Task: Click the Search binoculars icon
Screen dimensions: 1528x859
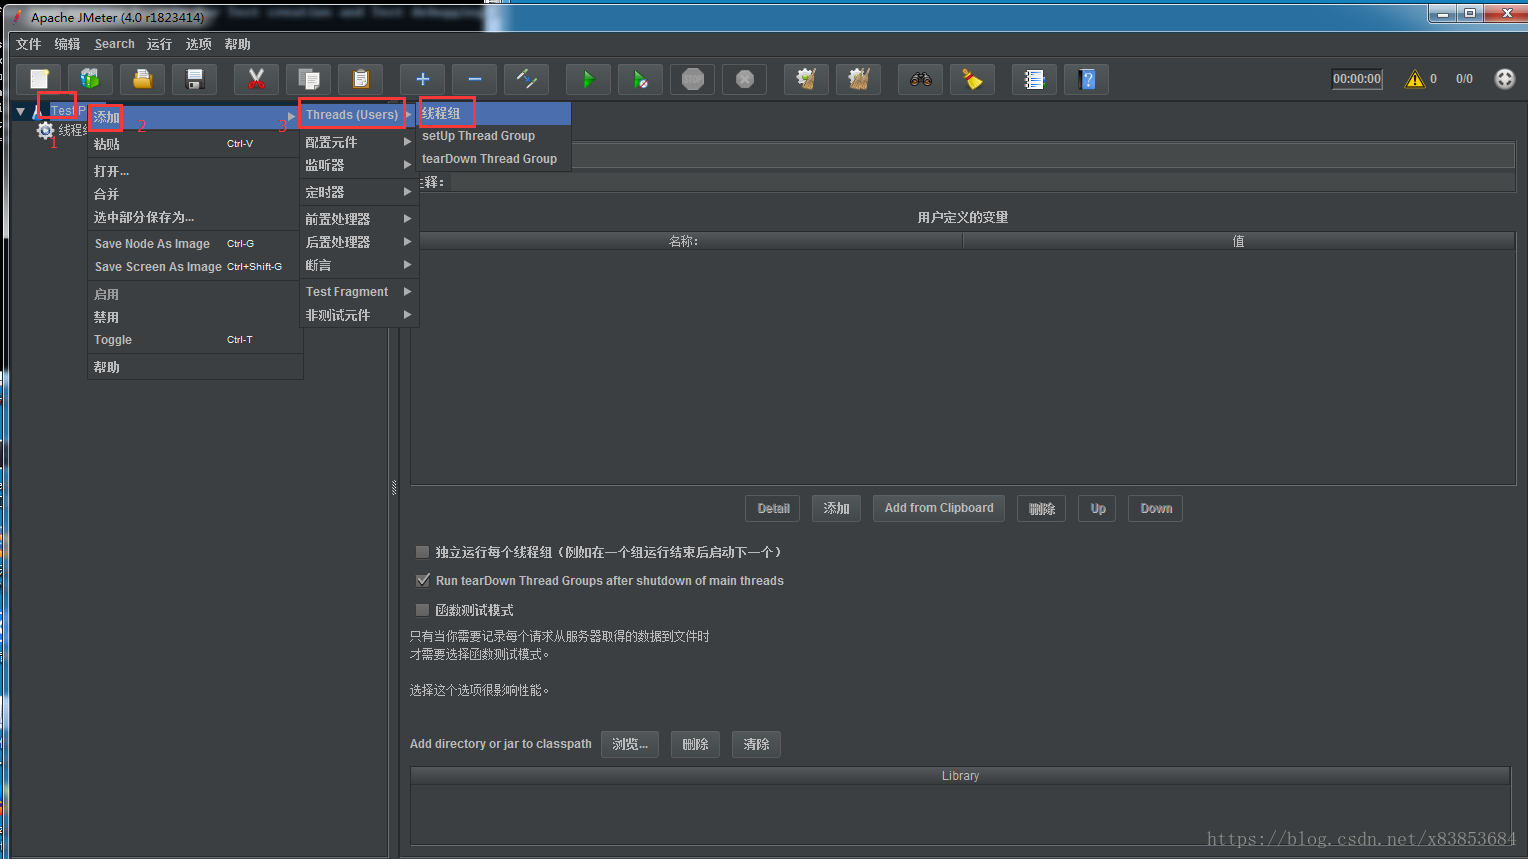Action: point(921,79)
